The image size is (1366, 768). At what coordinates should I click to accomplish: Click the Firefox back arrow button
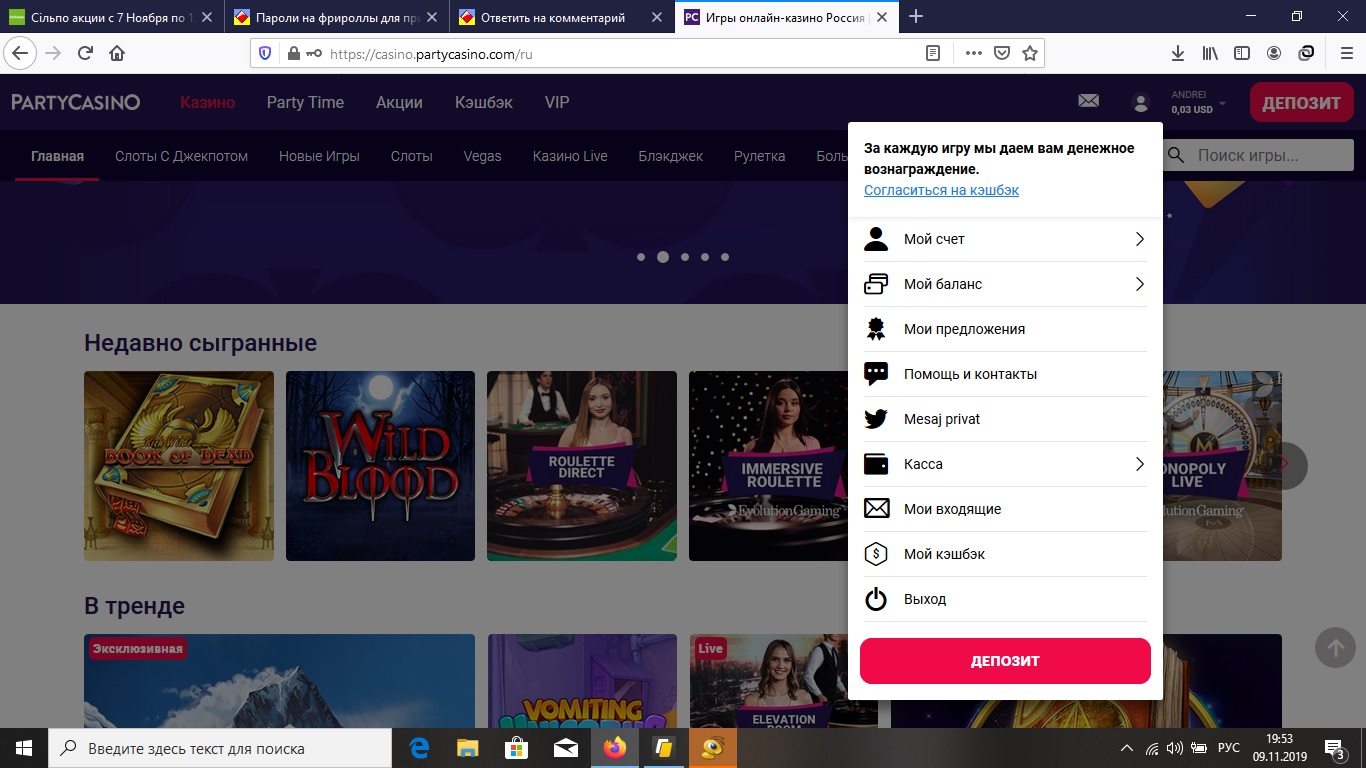[x=21, y=53]
